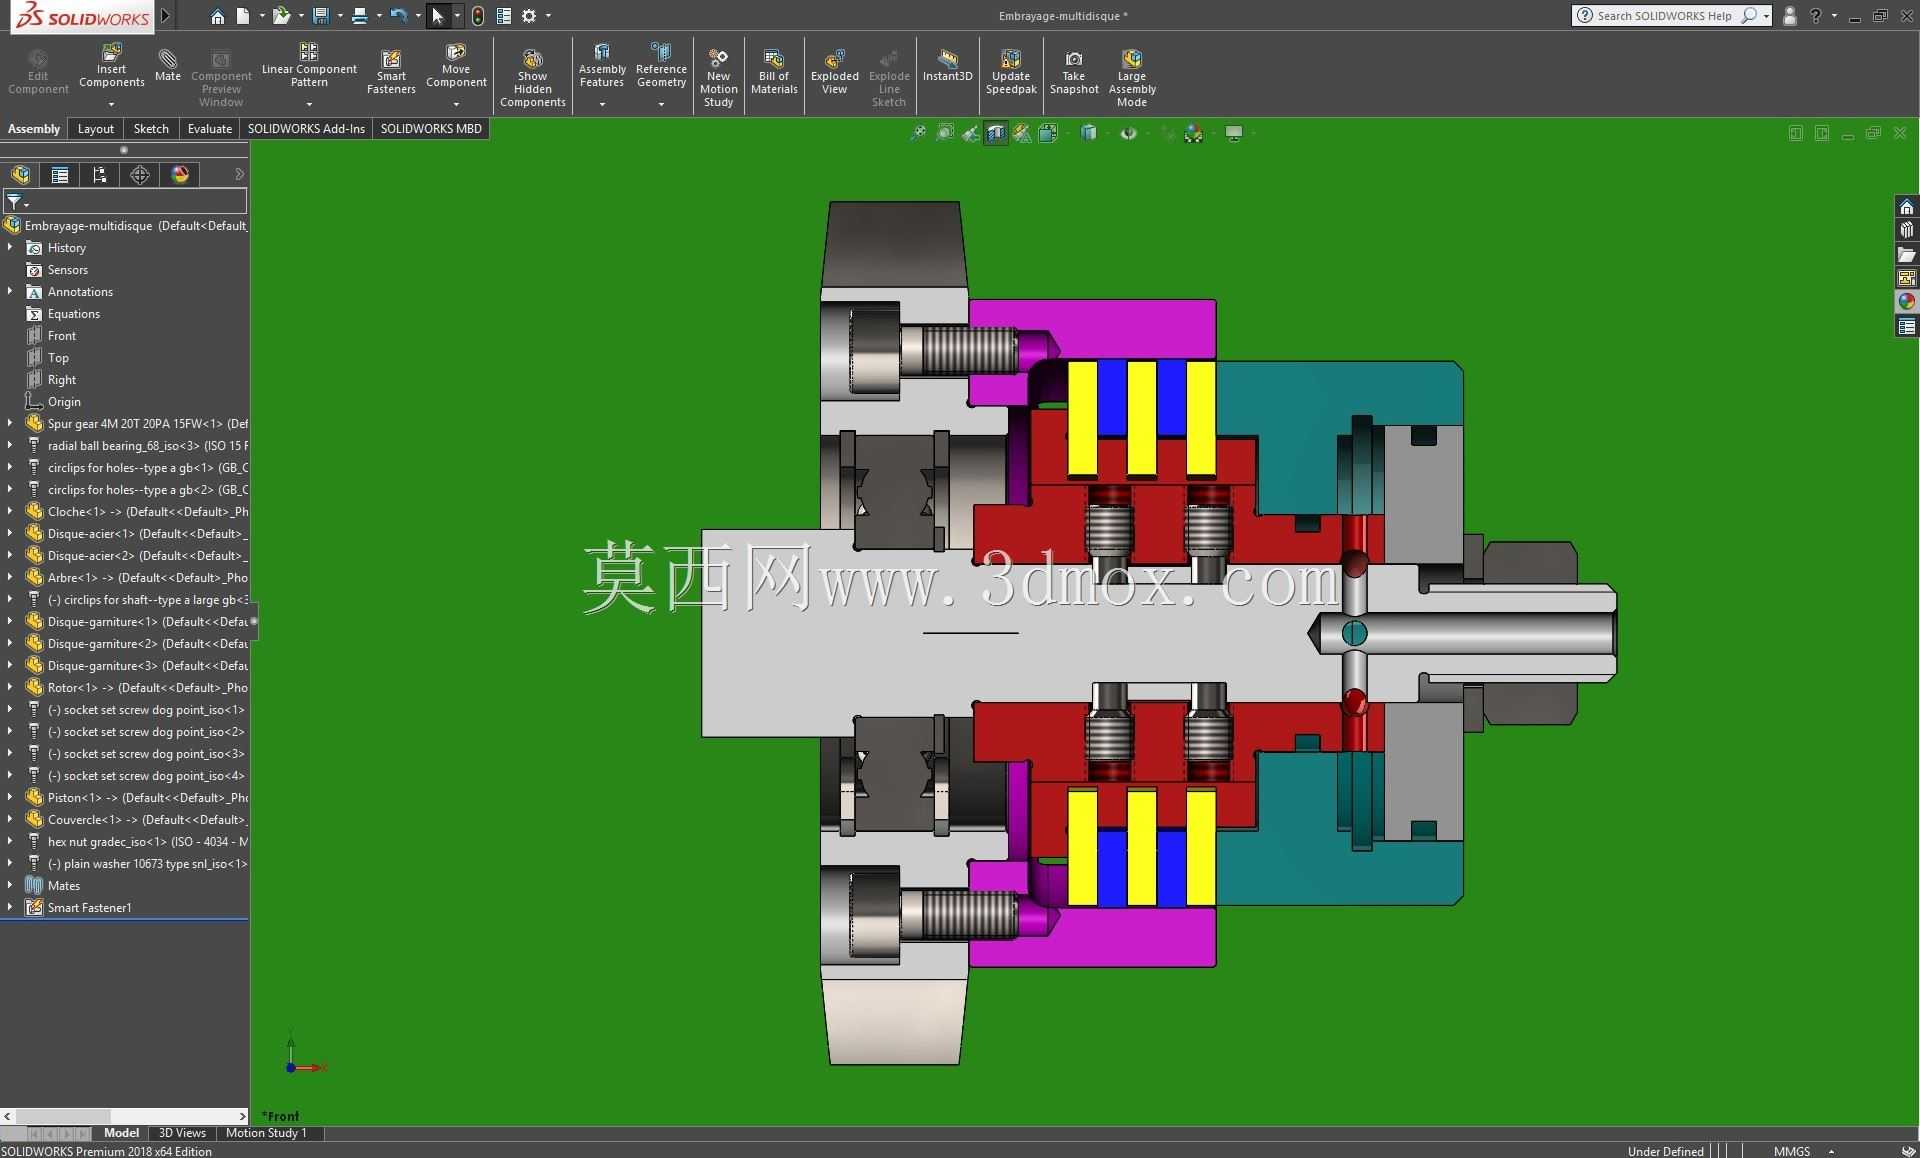Click the Rebuild traffic light icon
1920x1158 pixels.
point(478,16)
